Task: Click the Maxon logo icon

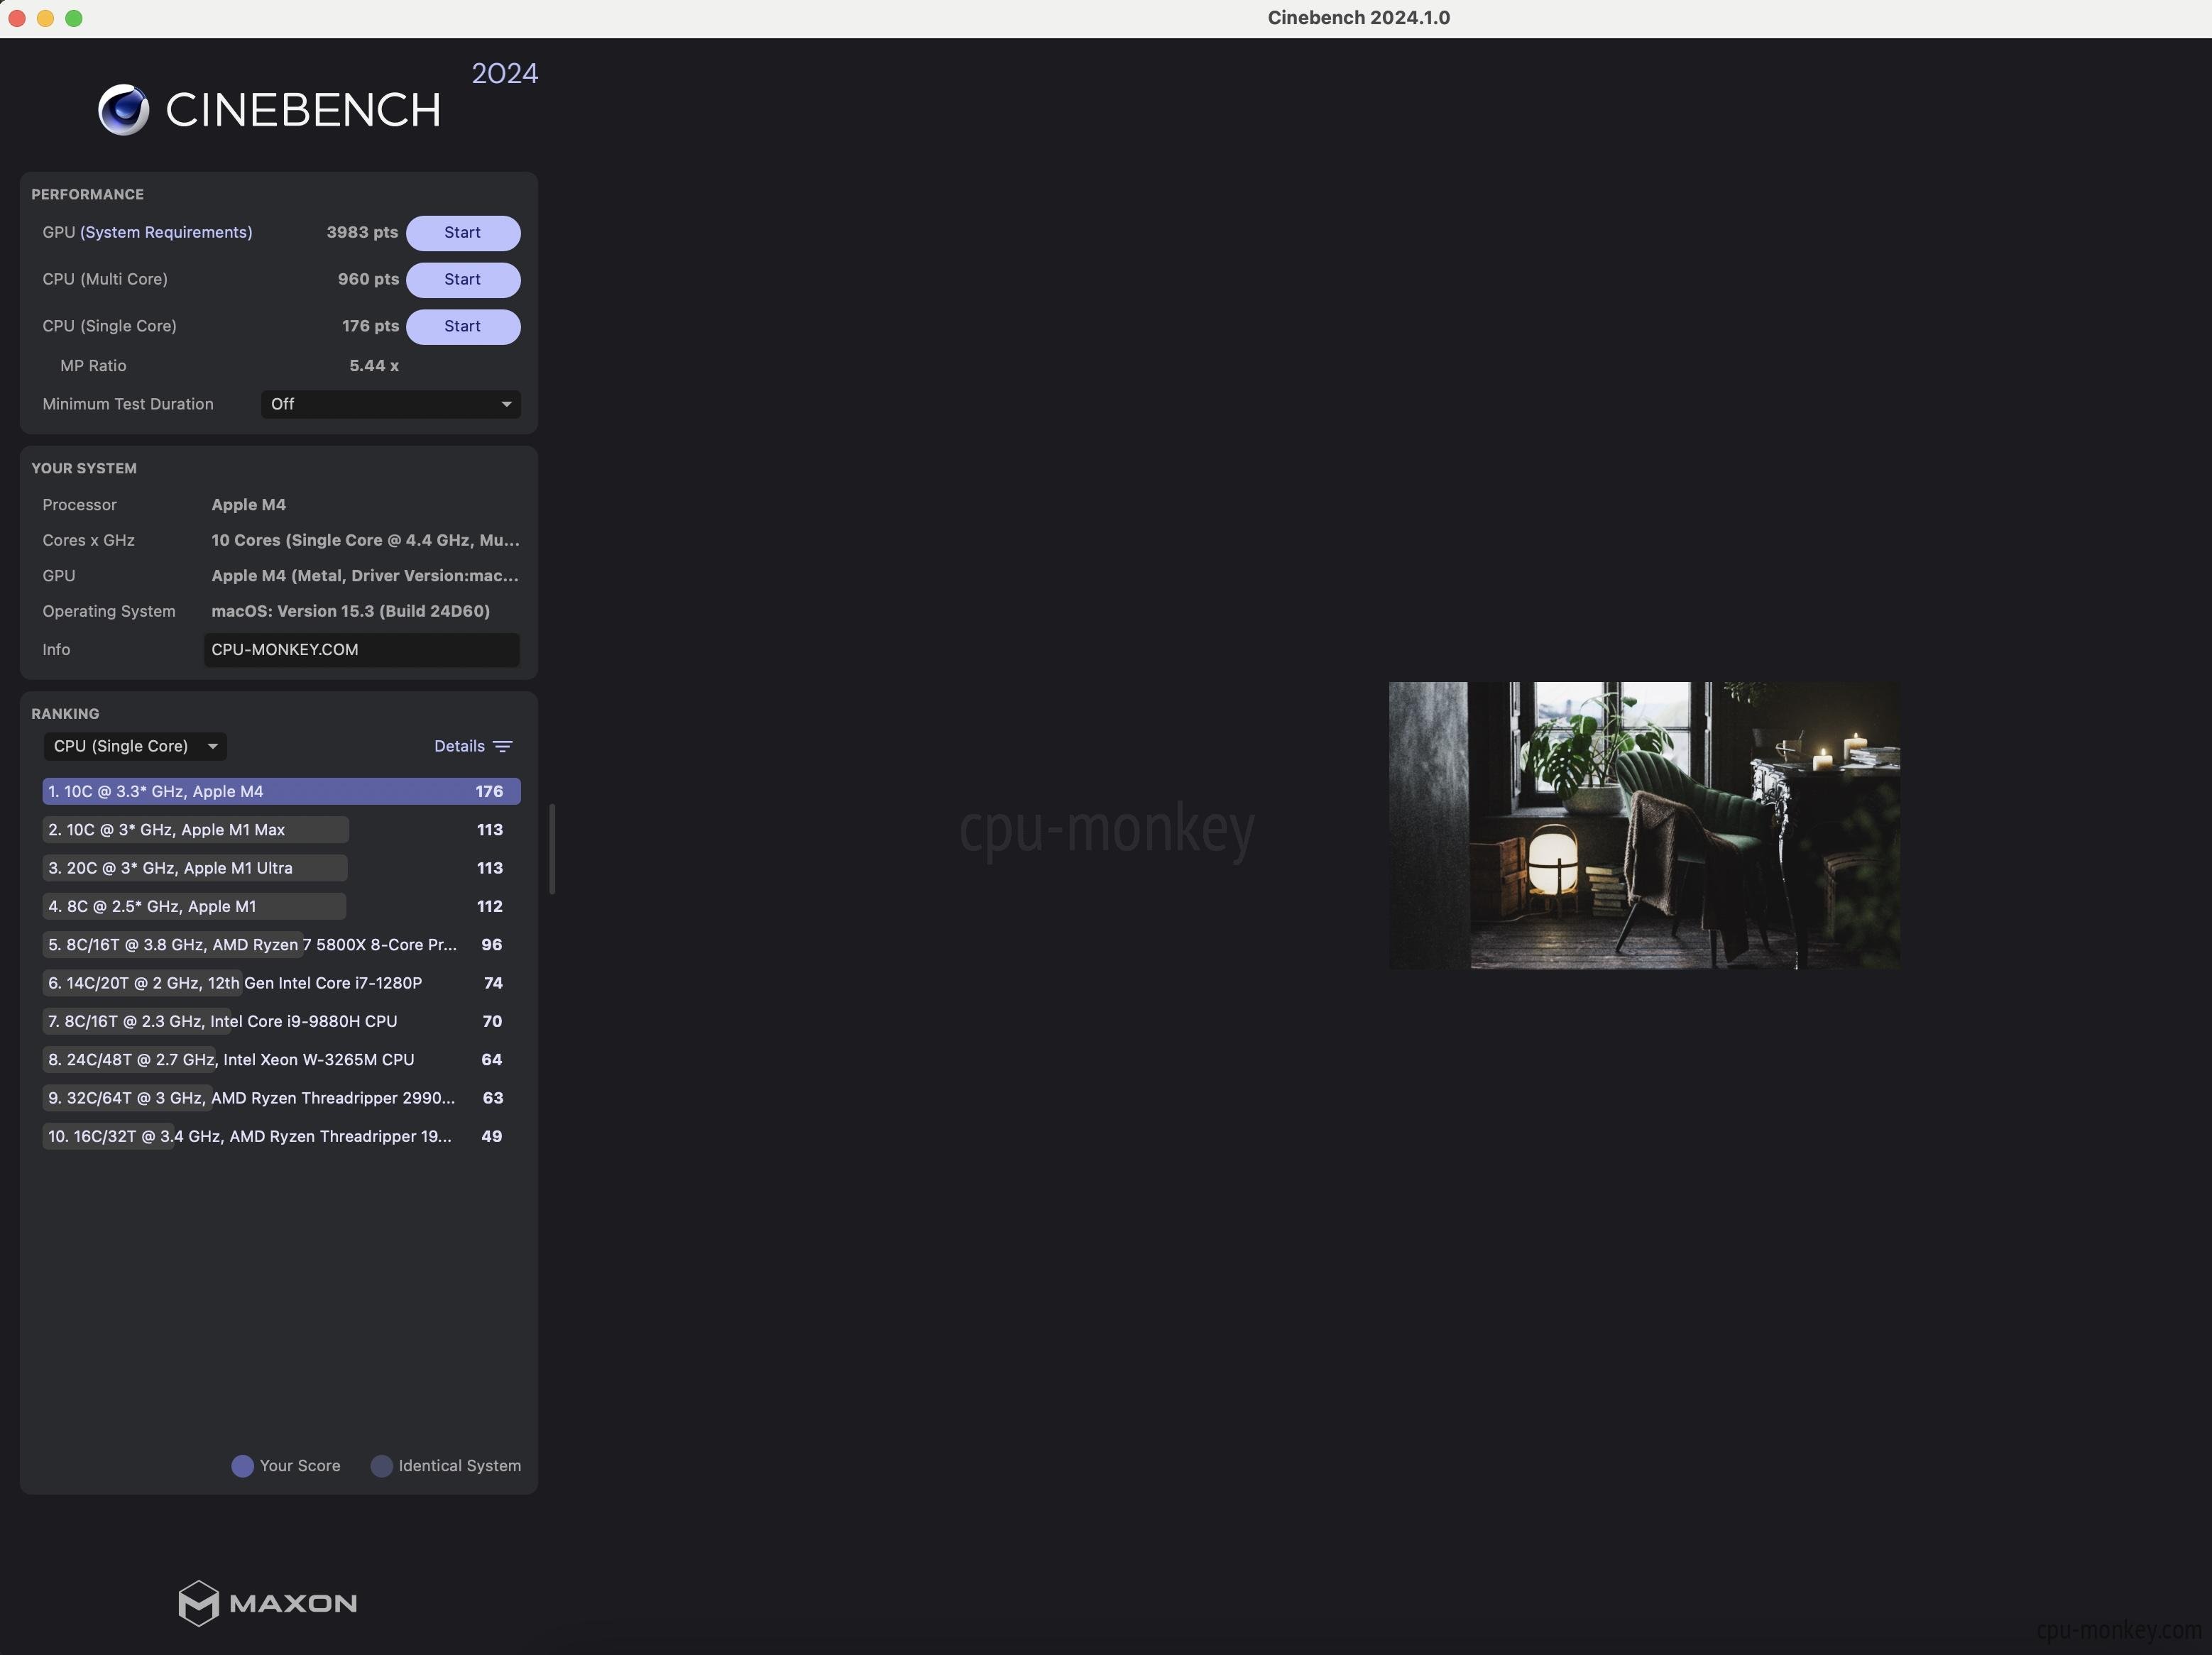Action: pyautogui.click(x=198, y=1603)
